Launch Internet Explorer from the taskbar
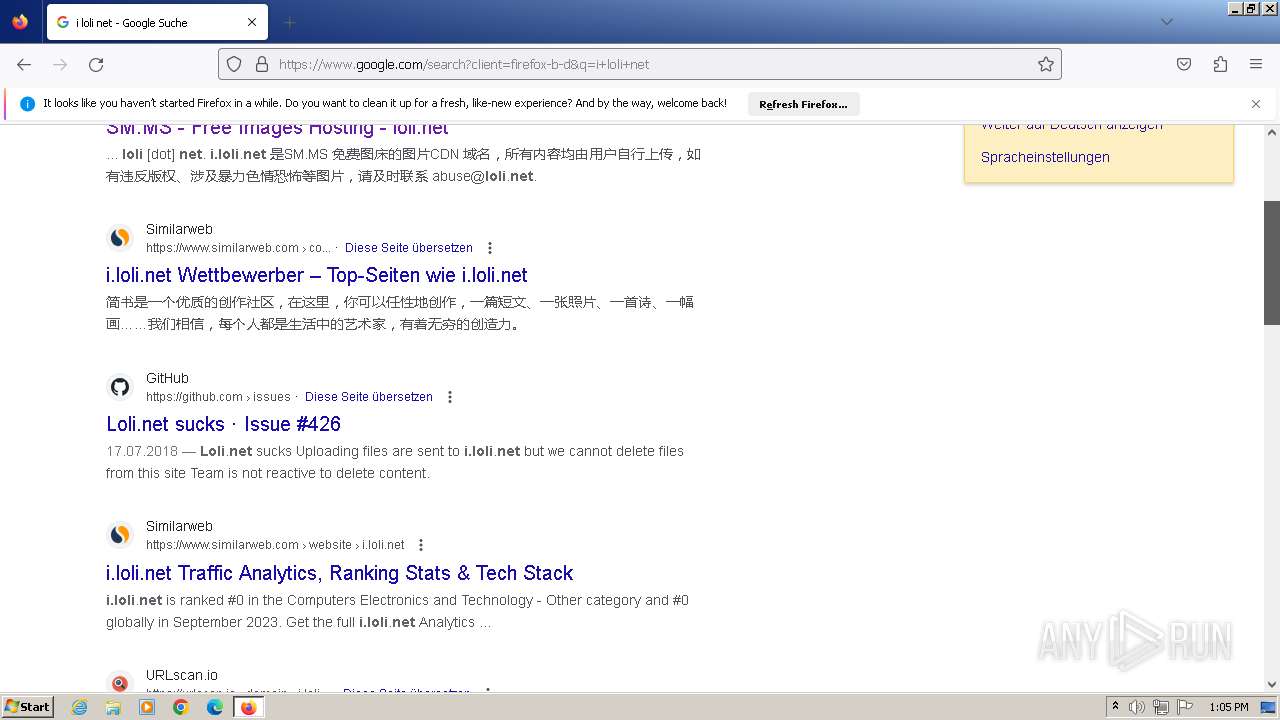Image resolution: width=1280 pixels, height=720 pixels. pyautogui.click(x=80, y=707)
